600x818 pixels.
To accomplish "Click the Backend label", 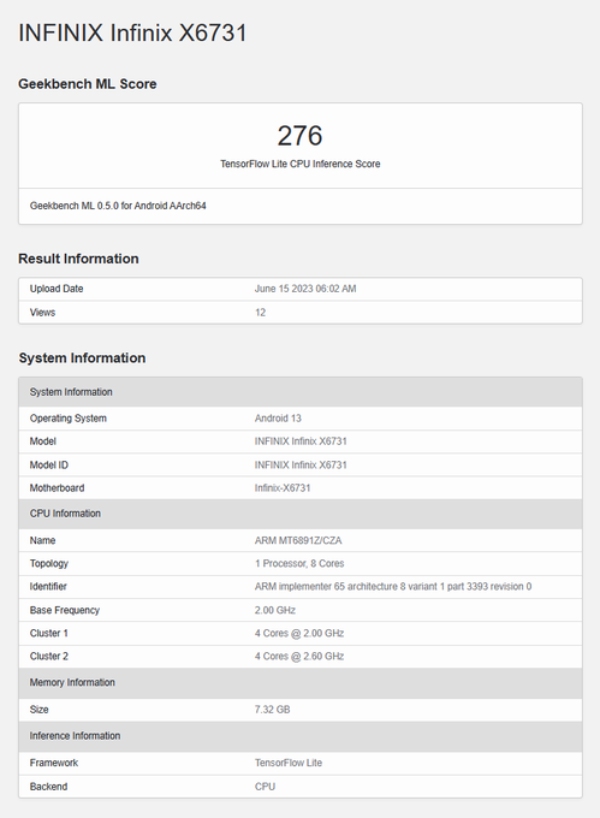I will pyautogui.click(x=49, y=787).
